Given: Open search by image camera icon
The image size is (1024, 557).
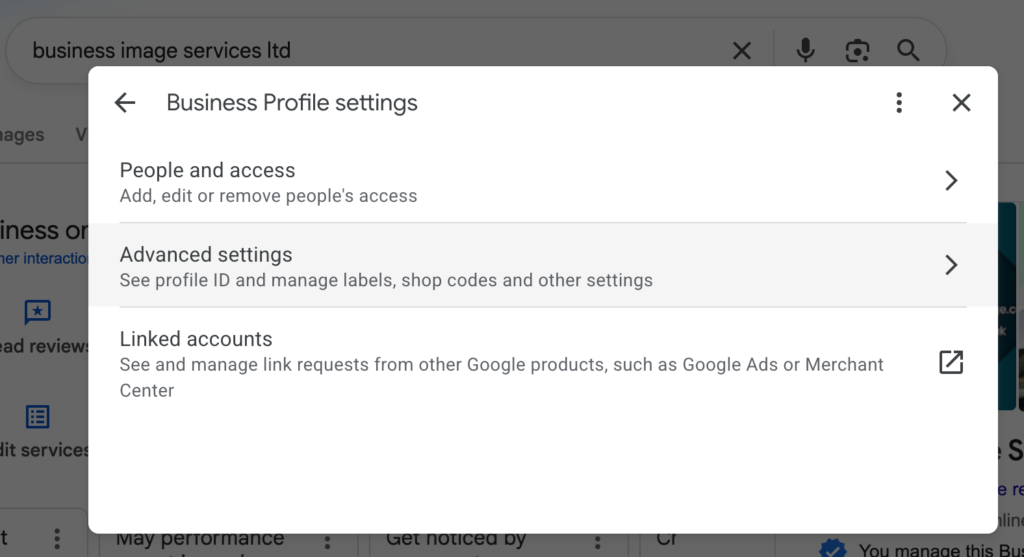Looking at the screenshot, I should tap(857, 50).
